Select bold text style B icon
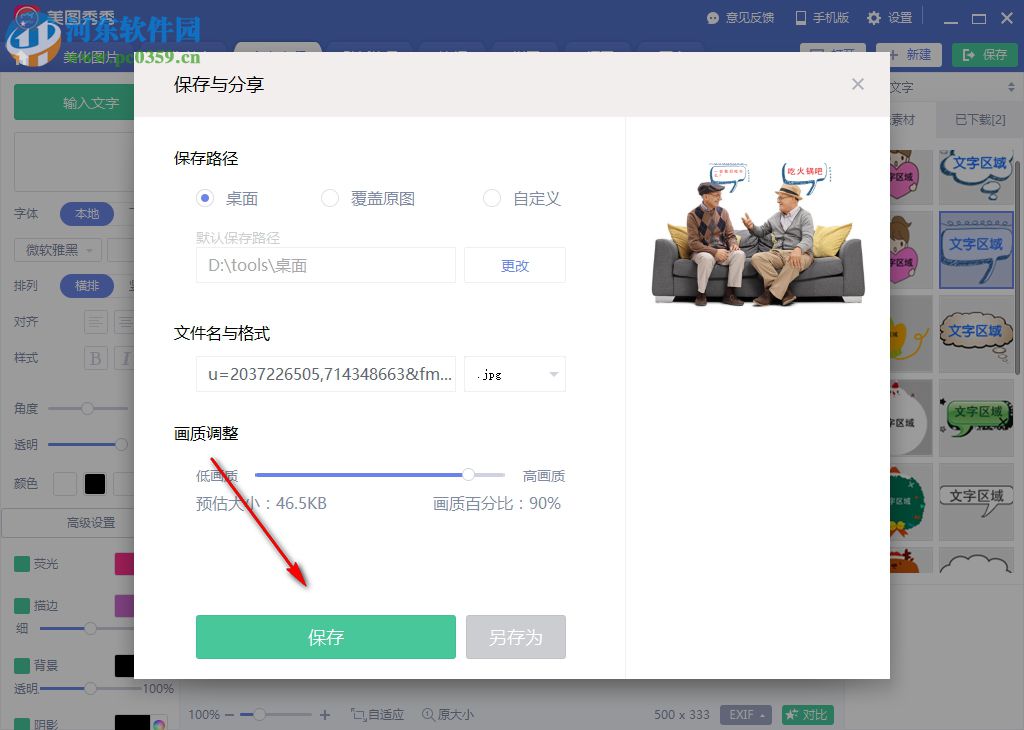The height and width of the screenshot is (730, 1024). 96,358
